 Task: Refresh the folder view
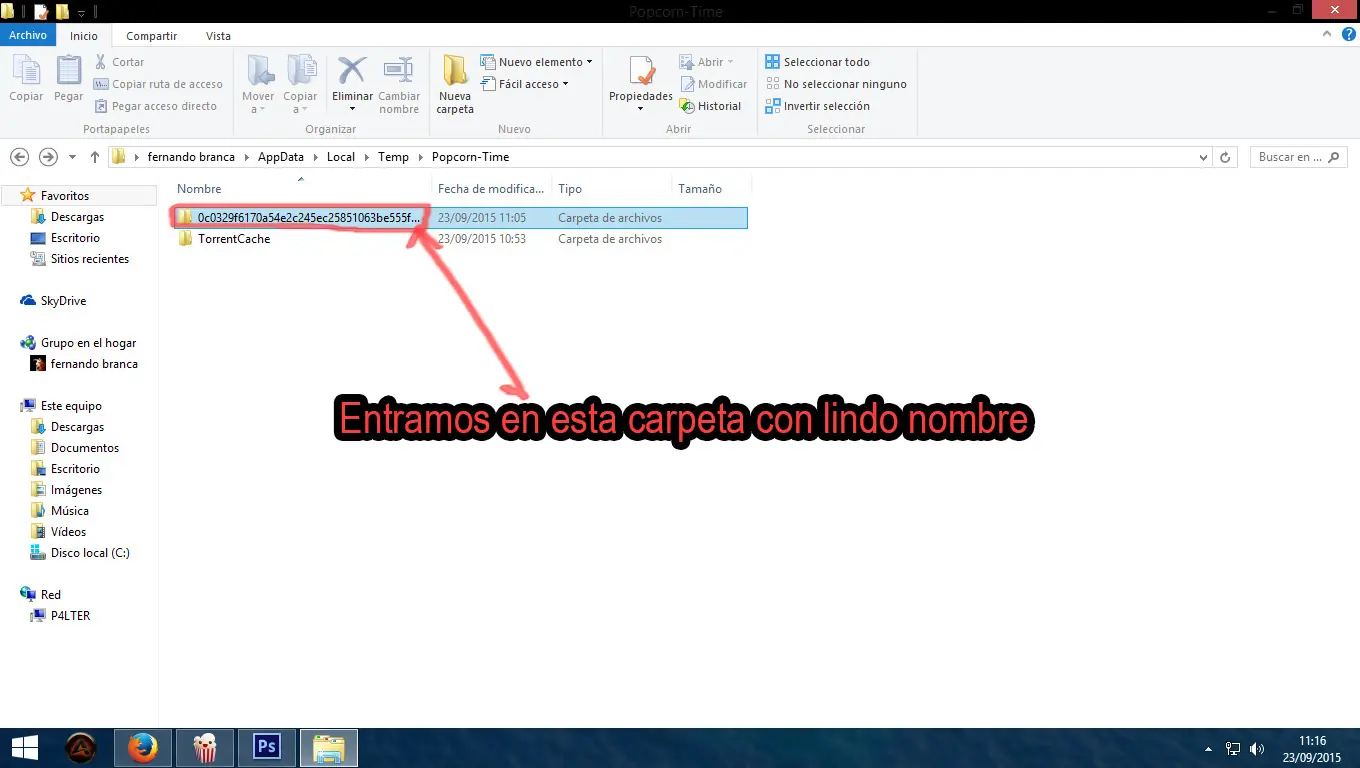[x=1226, y=157]
